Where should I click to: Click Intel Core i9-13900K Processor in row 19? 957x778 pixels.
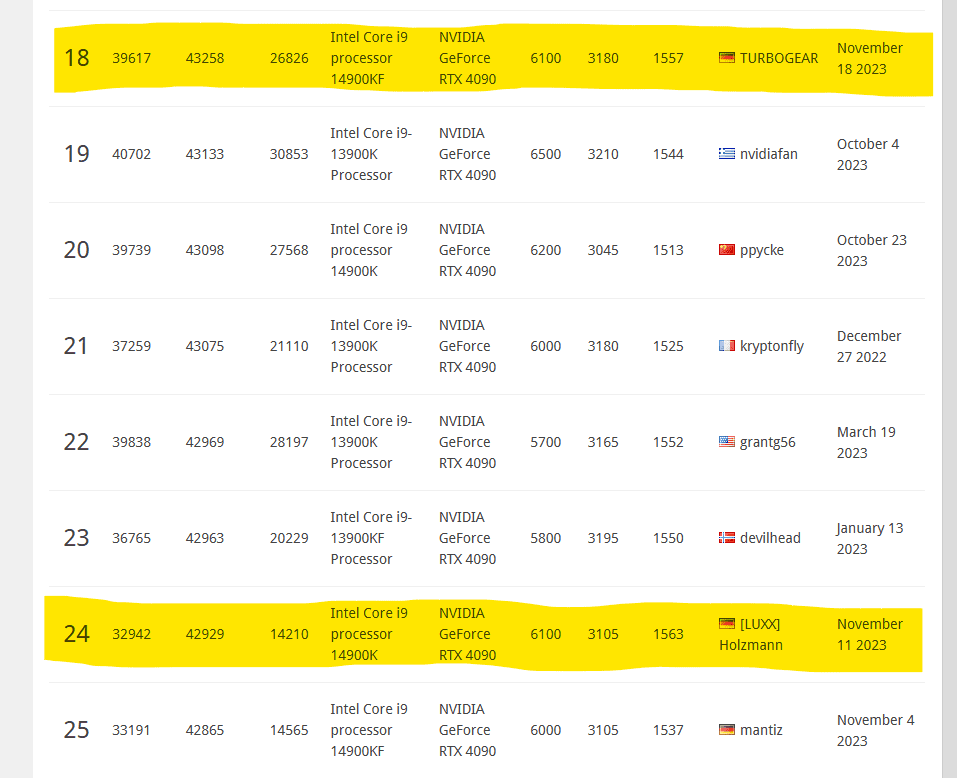371,154
